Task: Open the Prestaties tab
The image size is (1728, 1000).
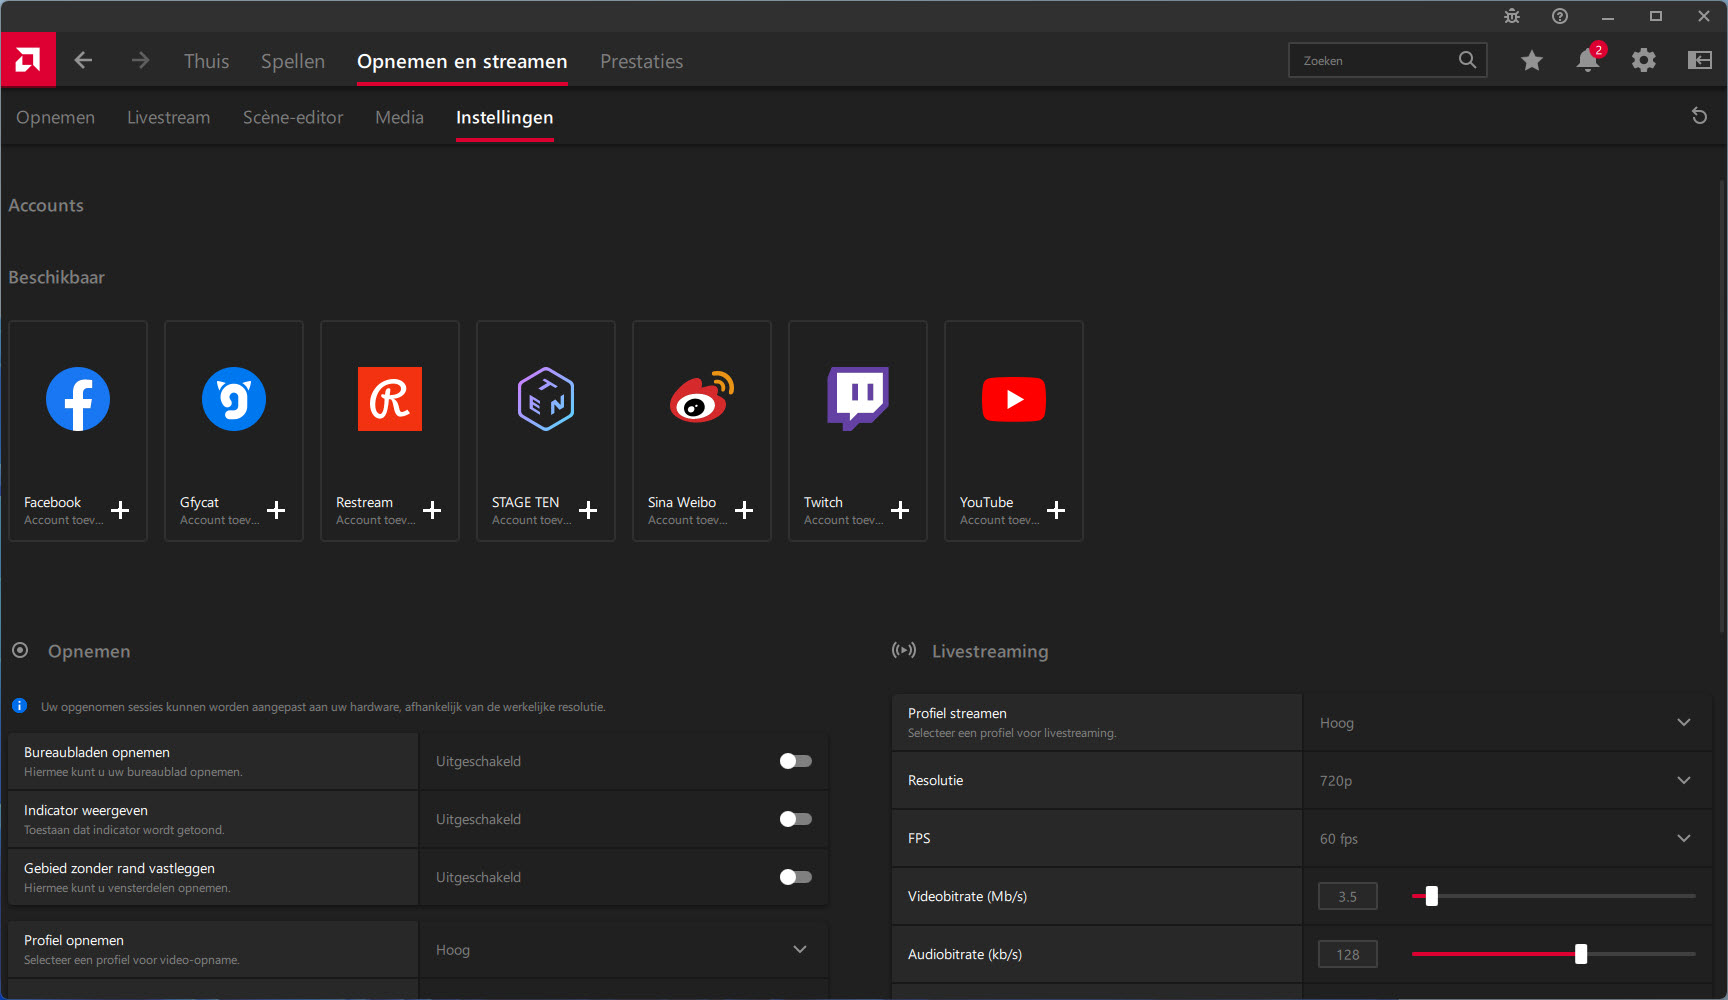Action: click(x=642, y=61)
